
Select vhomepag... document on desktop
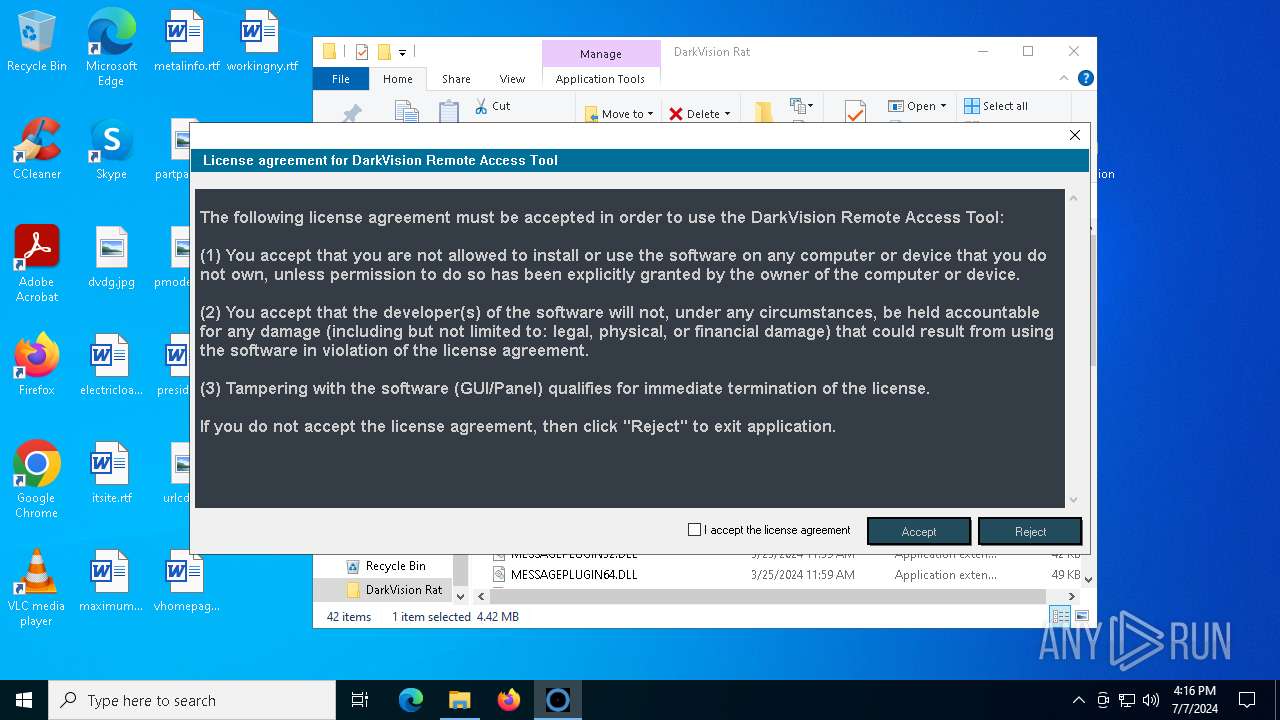pos(186,581)
